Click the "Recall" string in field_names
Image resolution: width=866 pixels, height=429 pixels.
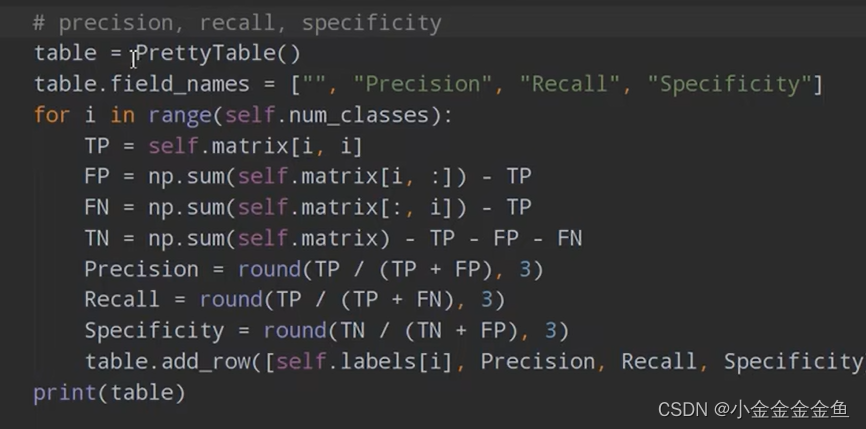click(569, 84)
